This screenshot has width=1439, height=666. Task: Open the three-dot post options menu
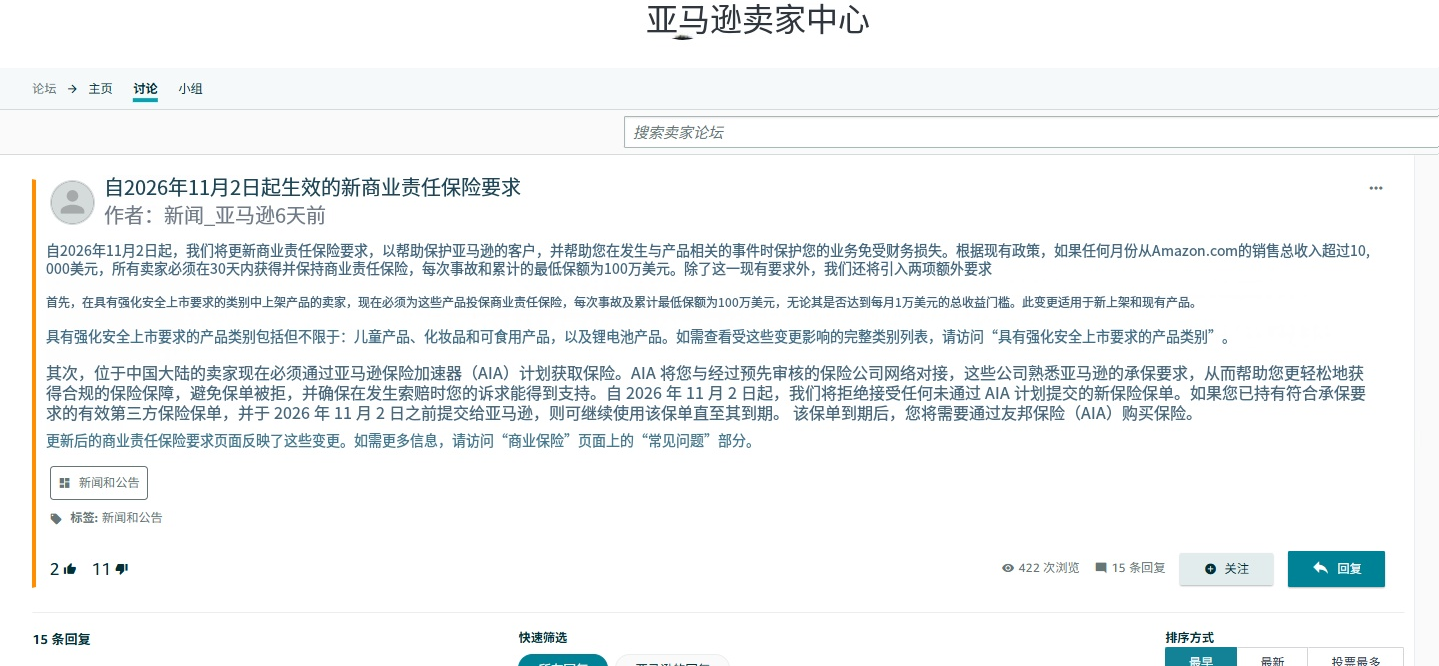(1376, 188)
